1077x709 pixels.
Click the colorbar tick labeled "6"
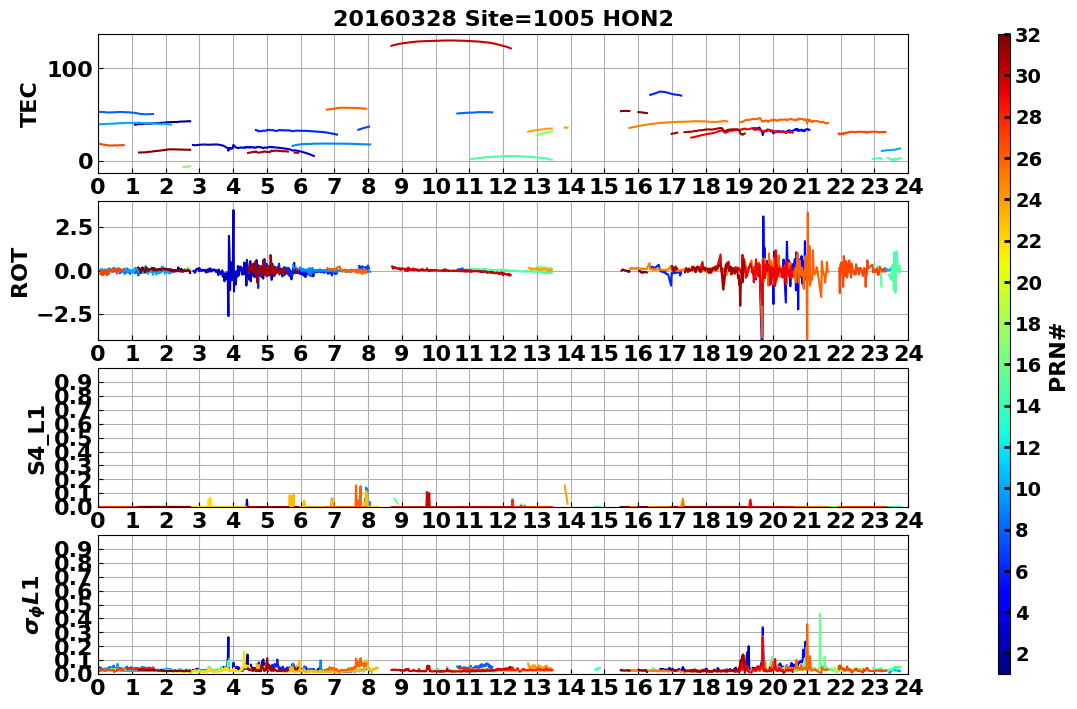1022,571
